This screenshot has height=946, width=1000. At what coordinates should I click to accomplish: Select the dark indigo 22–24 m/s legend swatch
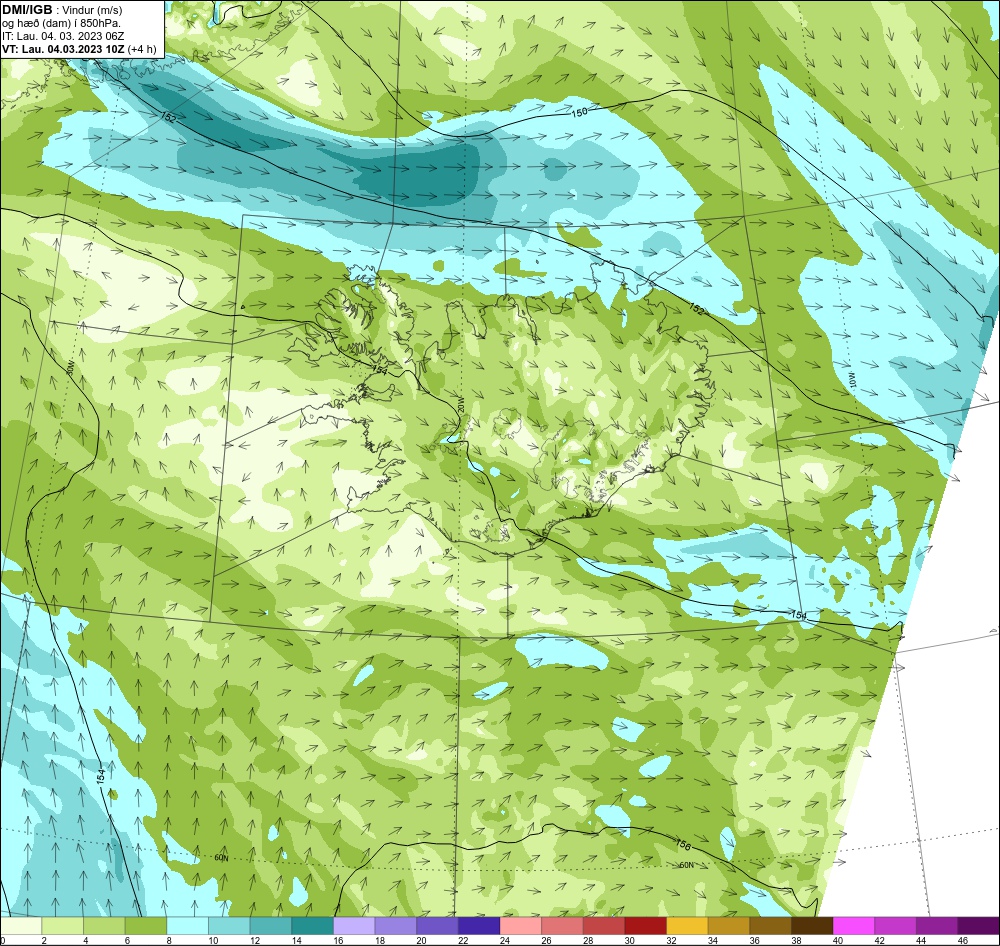[479, 925]
